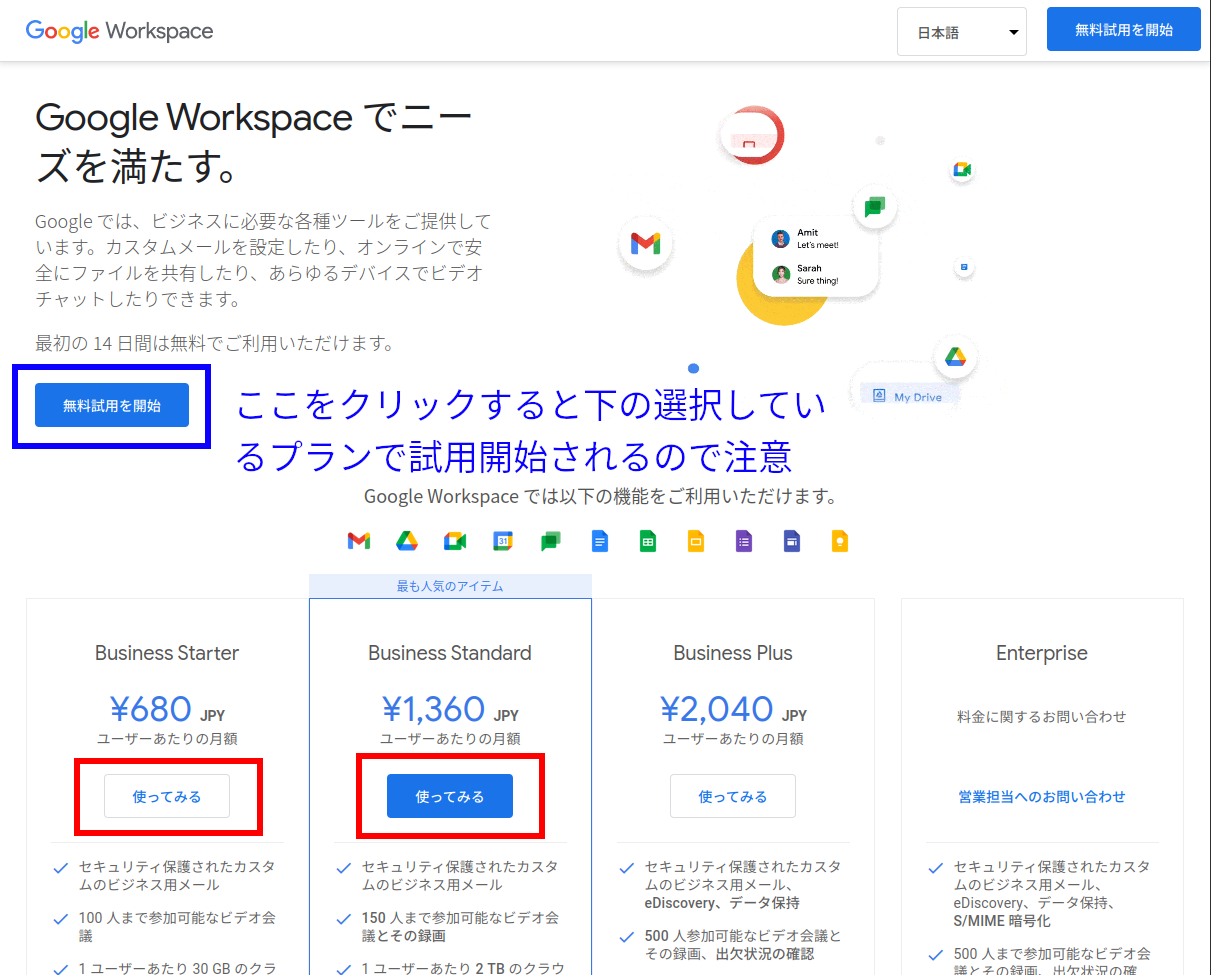Click the 1 ユーザーあたり 30 GB feature line

coord(177,968)
